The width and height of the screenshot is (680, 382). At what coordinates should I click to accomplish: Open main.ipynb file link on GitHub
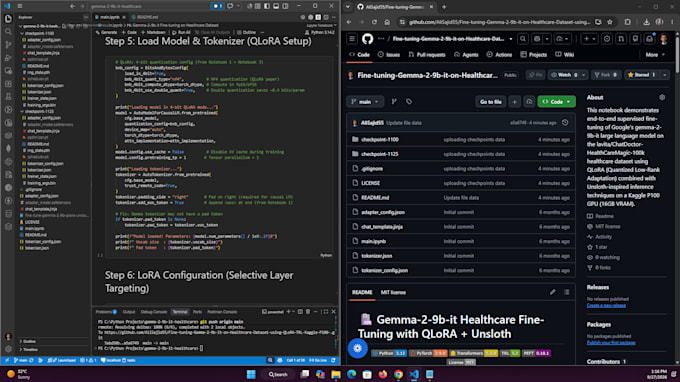tap(373, 241)
